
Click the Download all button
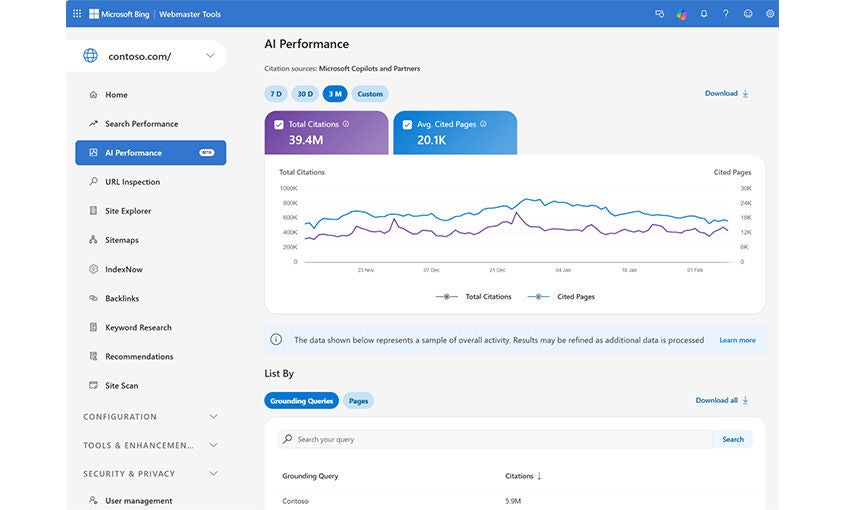tap(721, 400)
